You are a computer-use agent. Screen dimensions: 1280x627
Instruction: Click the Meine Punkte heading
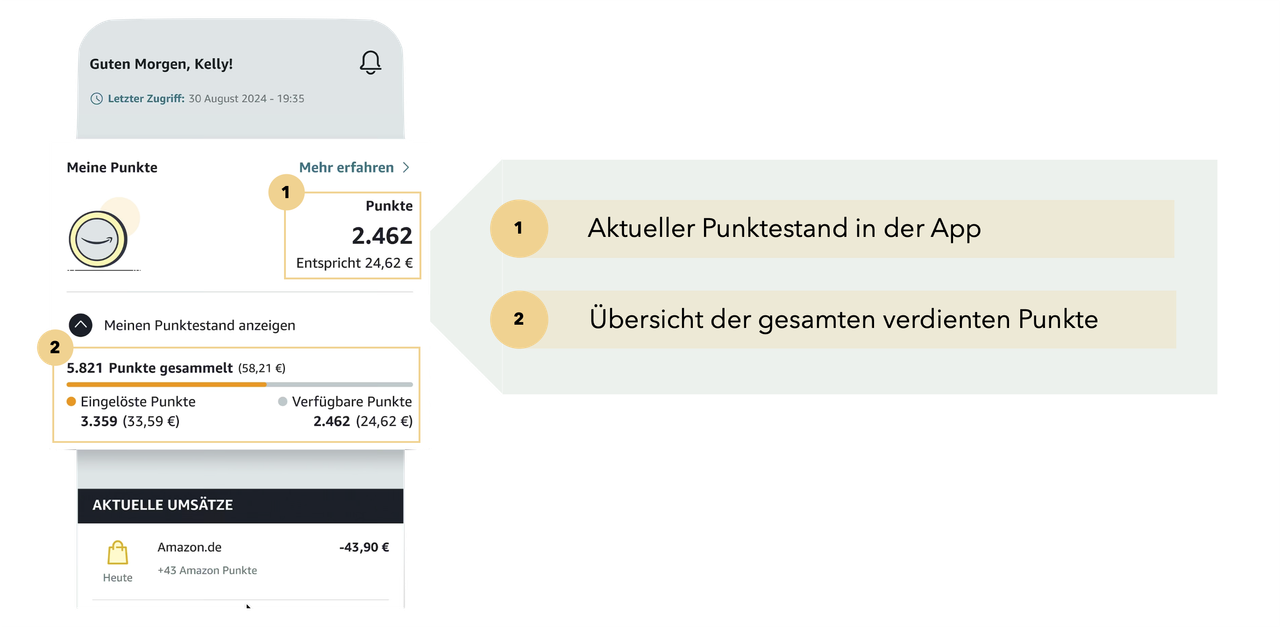[x=112, y=168]
